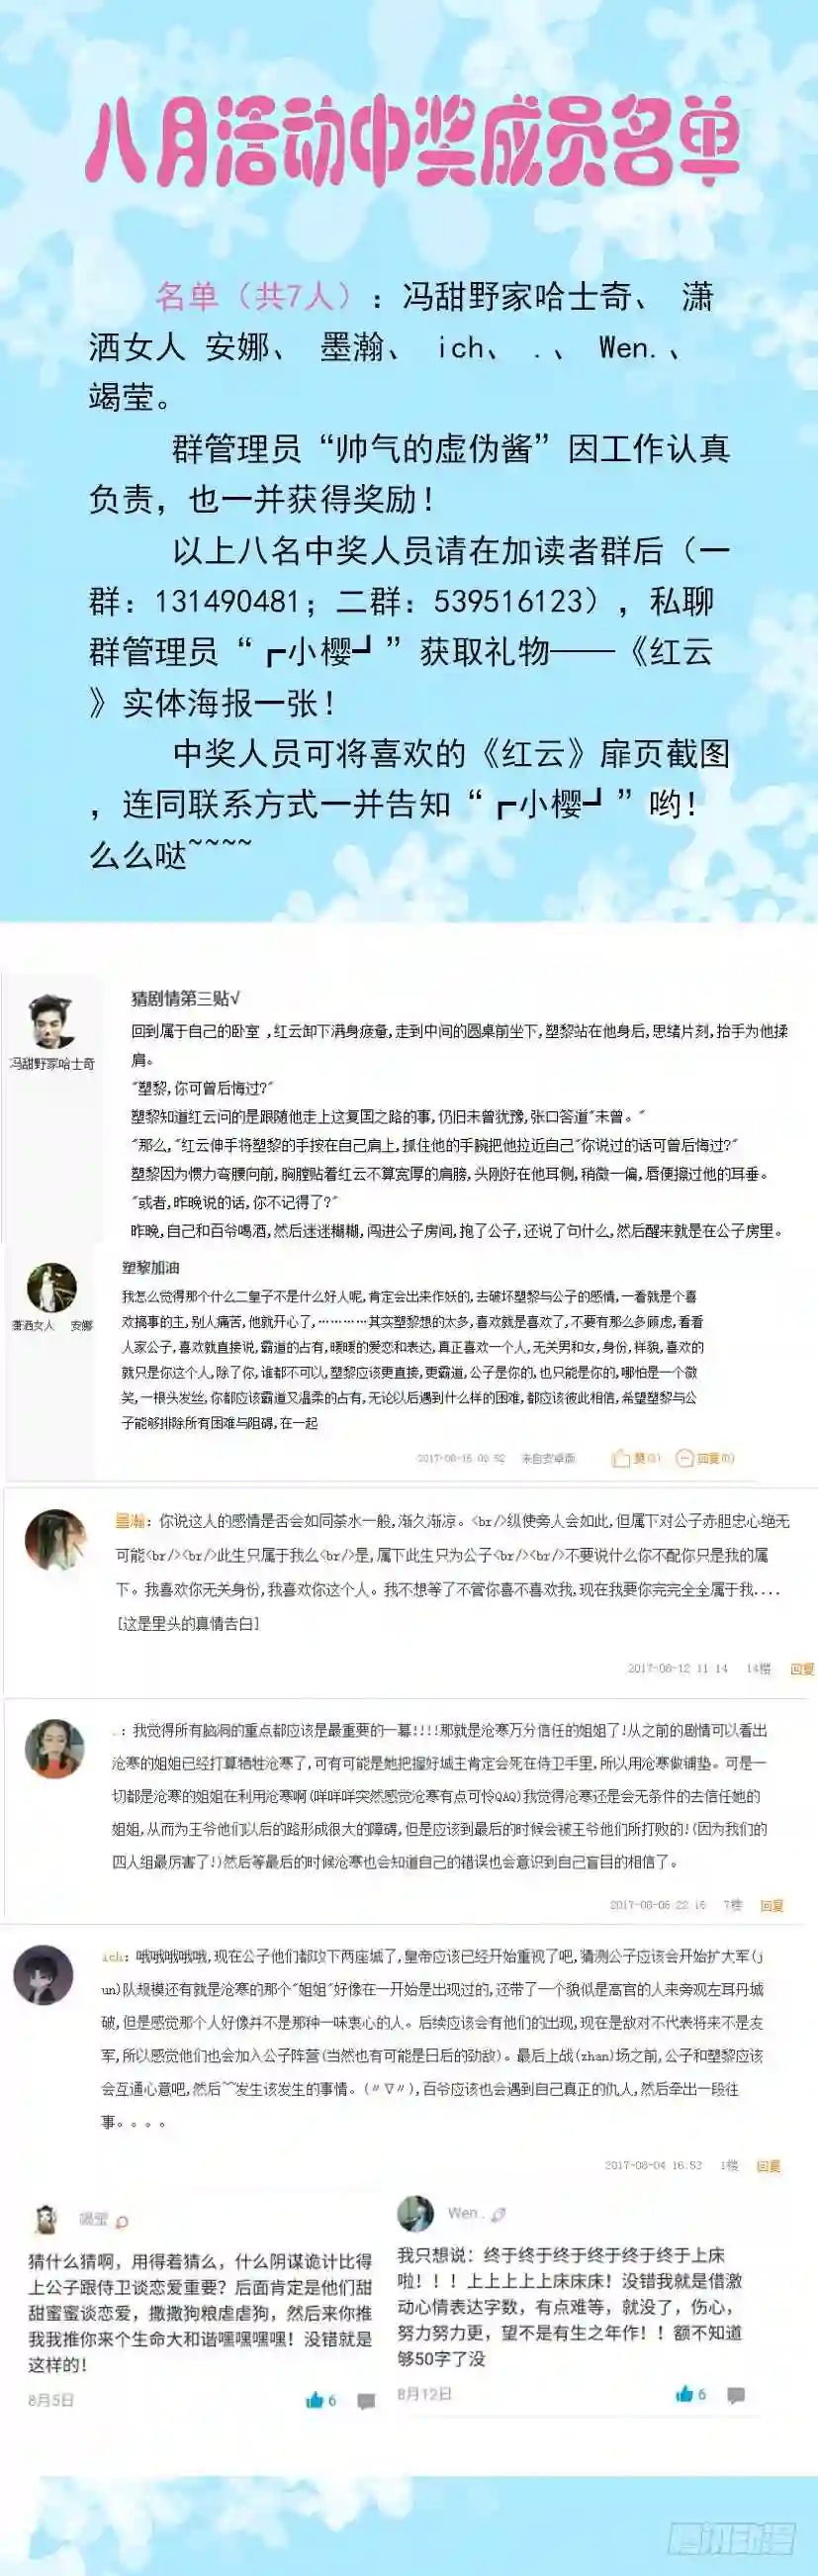Click 回复 on ich's 1楼 comment
Screen dimensions: 818x2576
click(x=769, y=2165)
